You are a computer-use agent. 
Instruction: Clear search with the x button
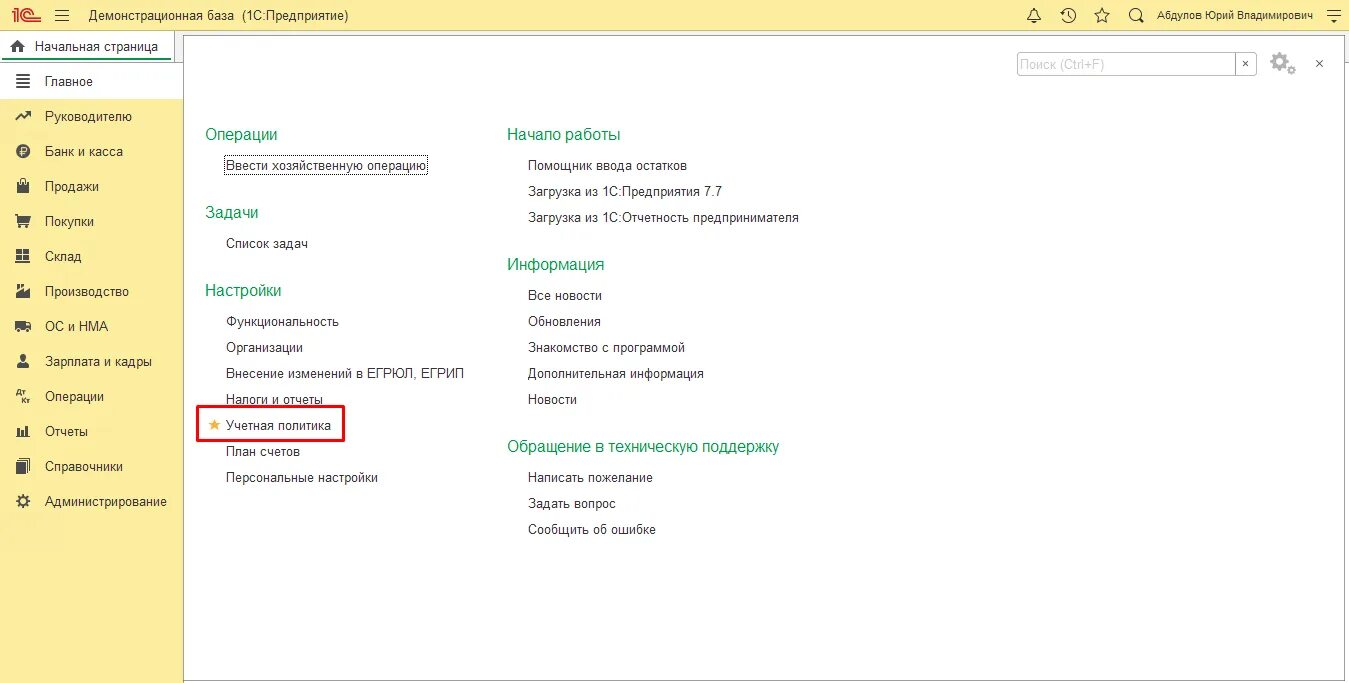[x=1246, y=64]
